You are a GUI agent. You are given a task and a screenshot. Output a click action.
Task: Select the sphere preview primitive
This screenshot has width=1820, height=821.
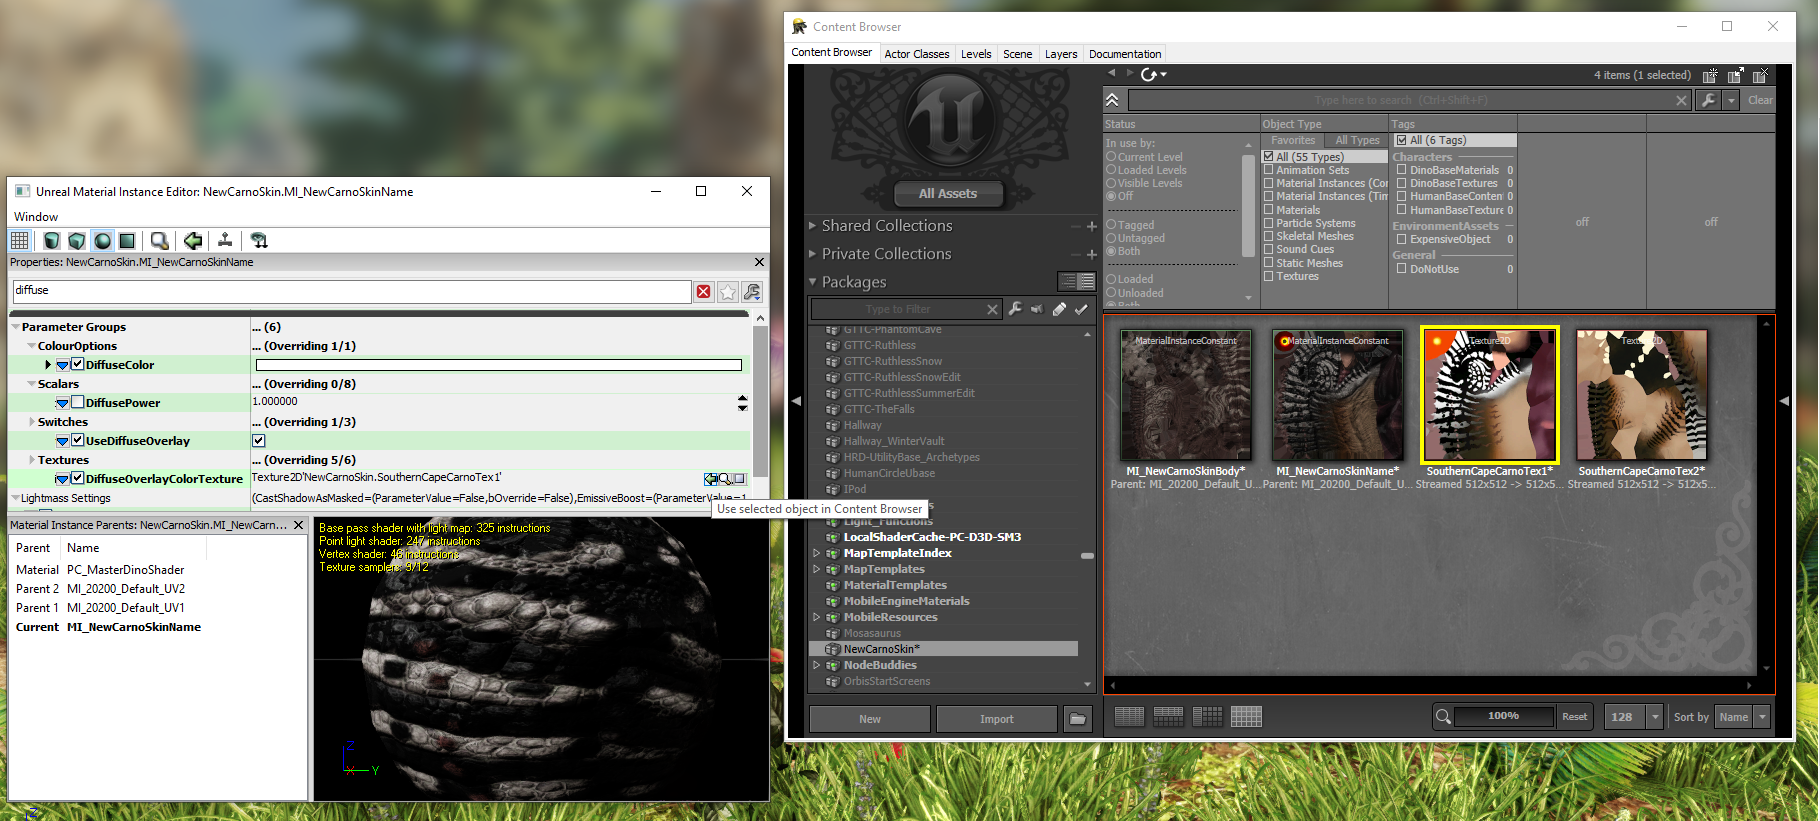[102, 240]
